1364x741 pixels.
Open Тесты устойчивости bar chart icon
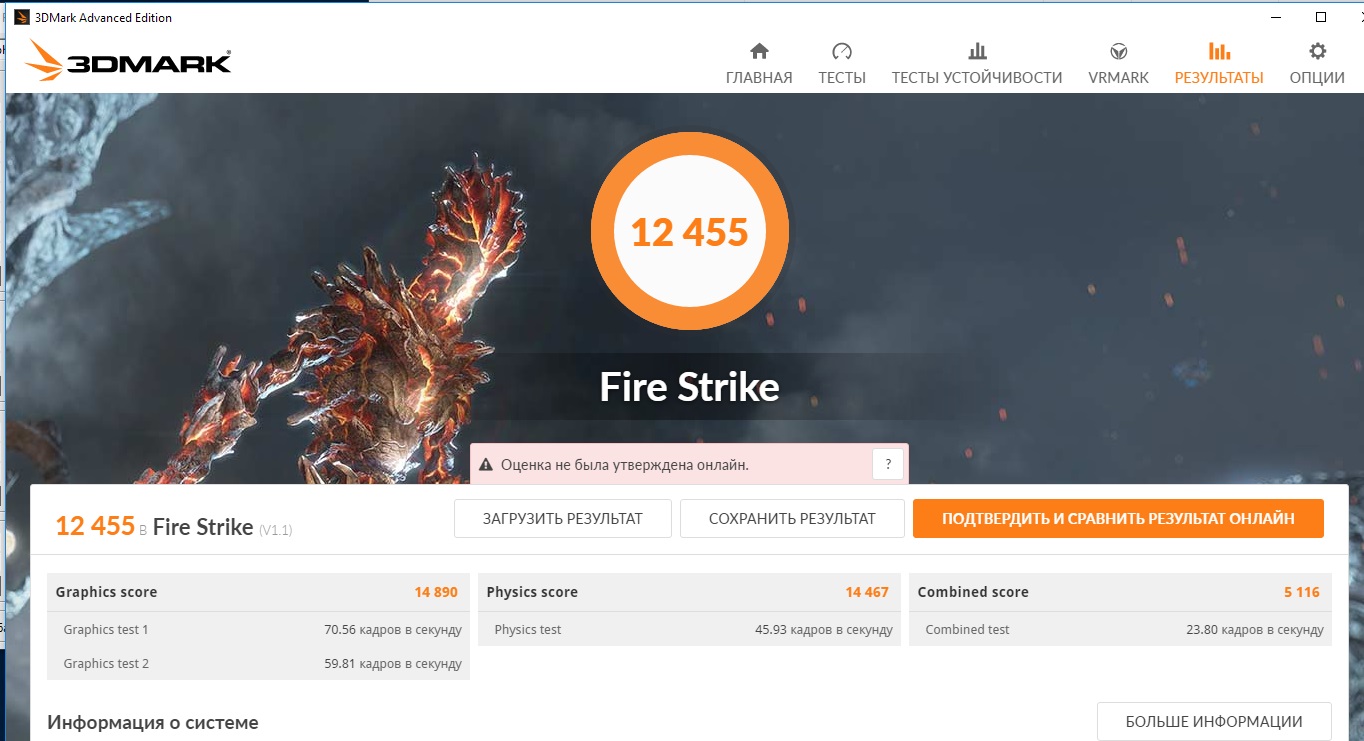(977, 51)
